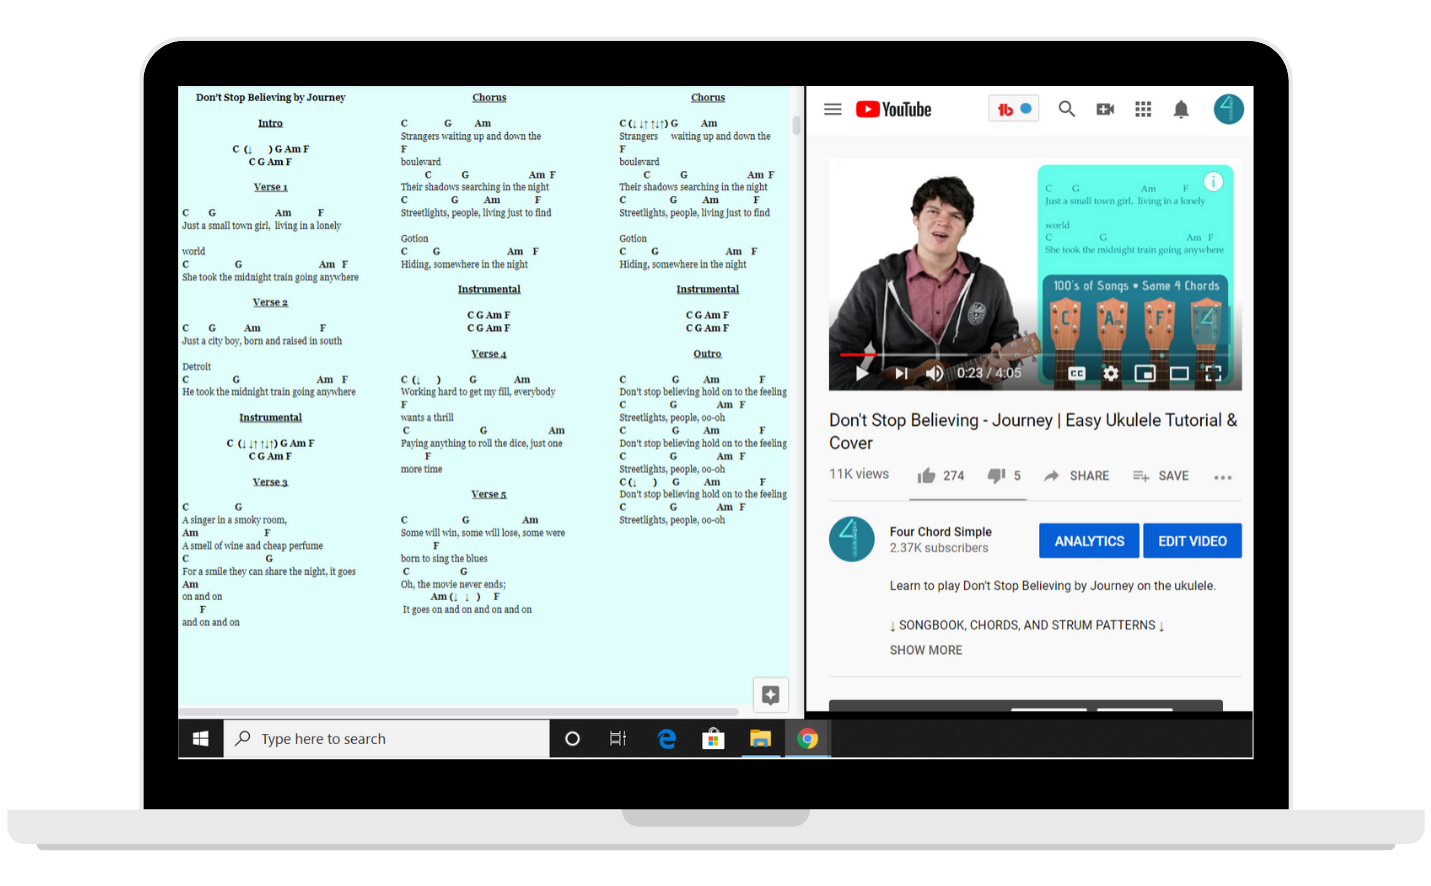The height and width of the screenshot is (886, 1431).
Task: Click the Verse 4 heading
Action: 489,354
